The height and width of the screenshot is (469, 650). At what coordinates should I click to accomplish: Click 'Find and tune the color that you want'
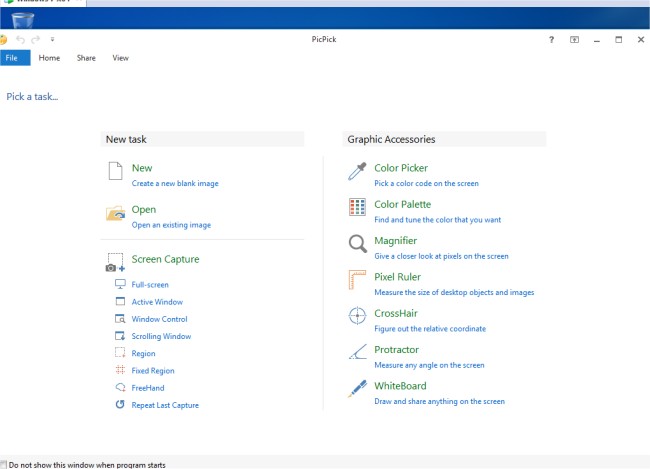tap(437, 220)
